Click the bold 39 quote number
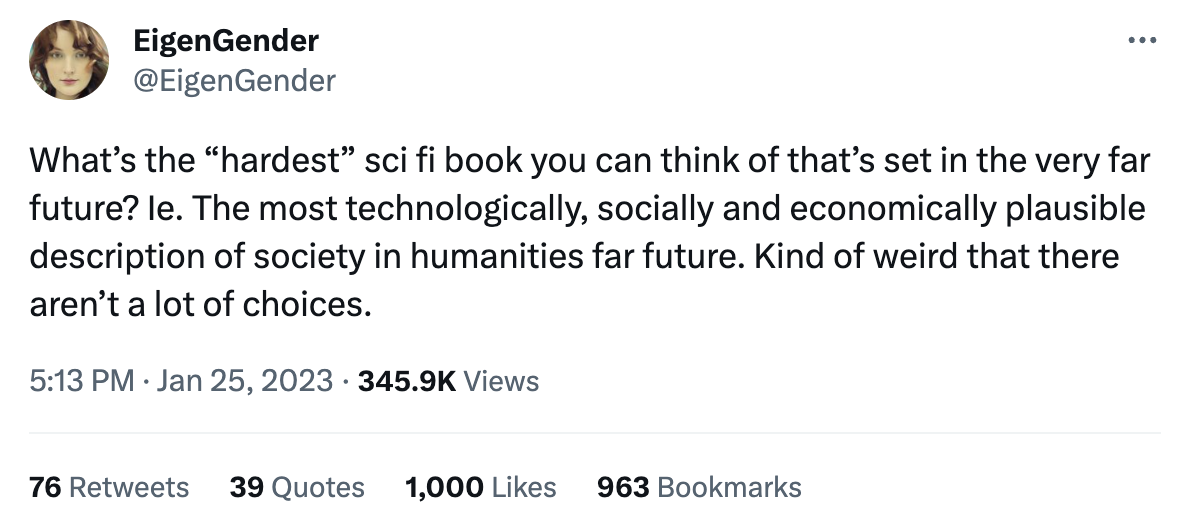Image resolution: width=1192 pixels, height=530 pixels. coord(246,487)
